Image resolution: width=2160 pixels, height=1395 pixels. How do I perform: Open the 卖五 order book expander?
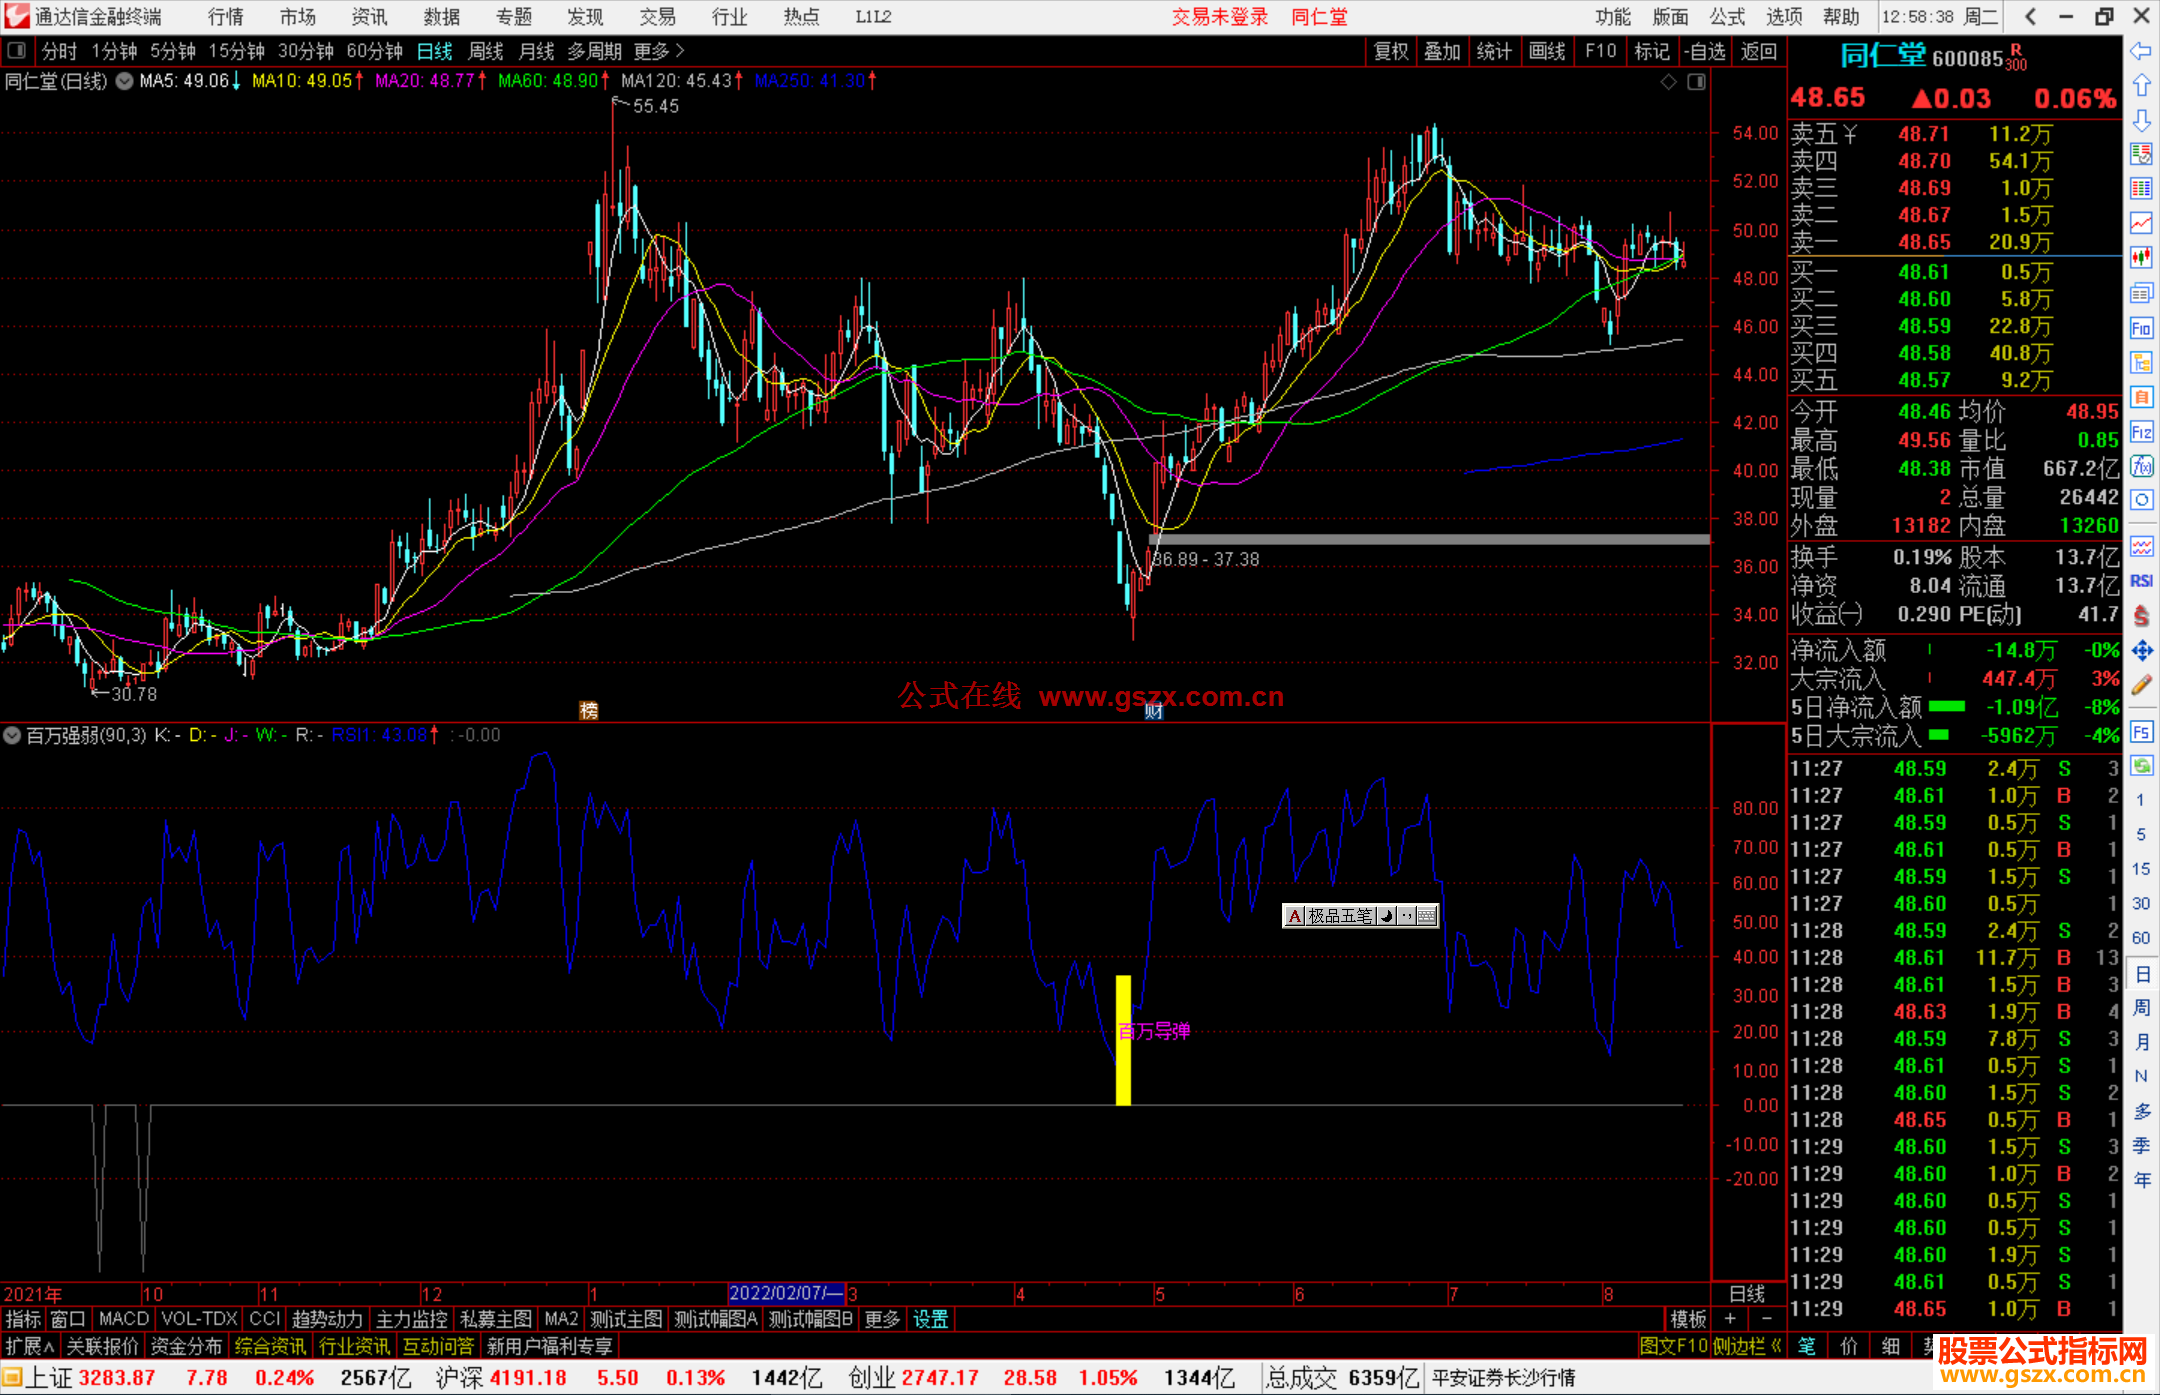pos(1850,134)
